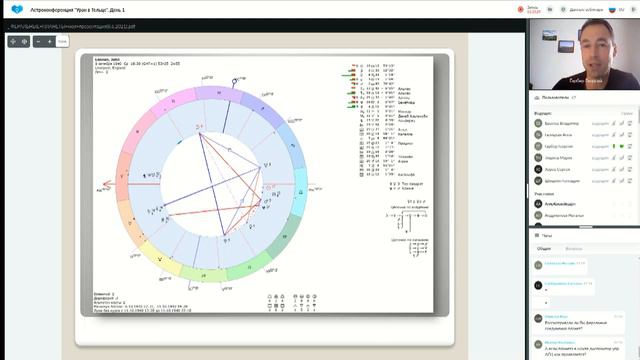This screenshot has width=640, height=360.
Task: Click the users group icon beside Пользователи
Action: coord(537,98)
